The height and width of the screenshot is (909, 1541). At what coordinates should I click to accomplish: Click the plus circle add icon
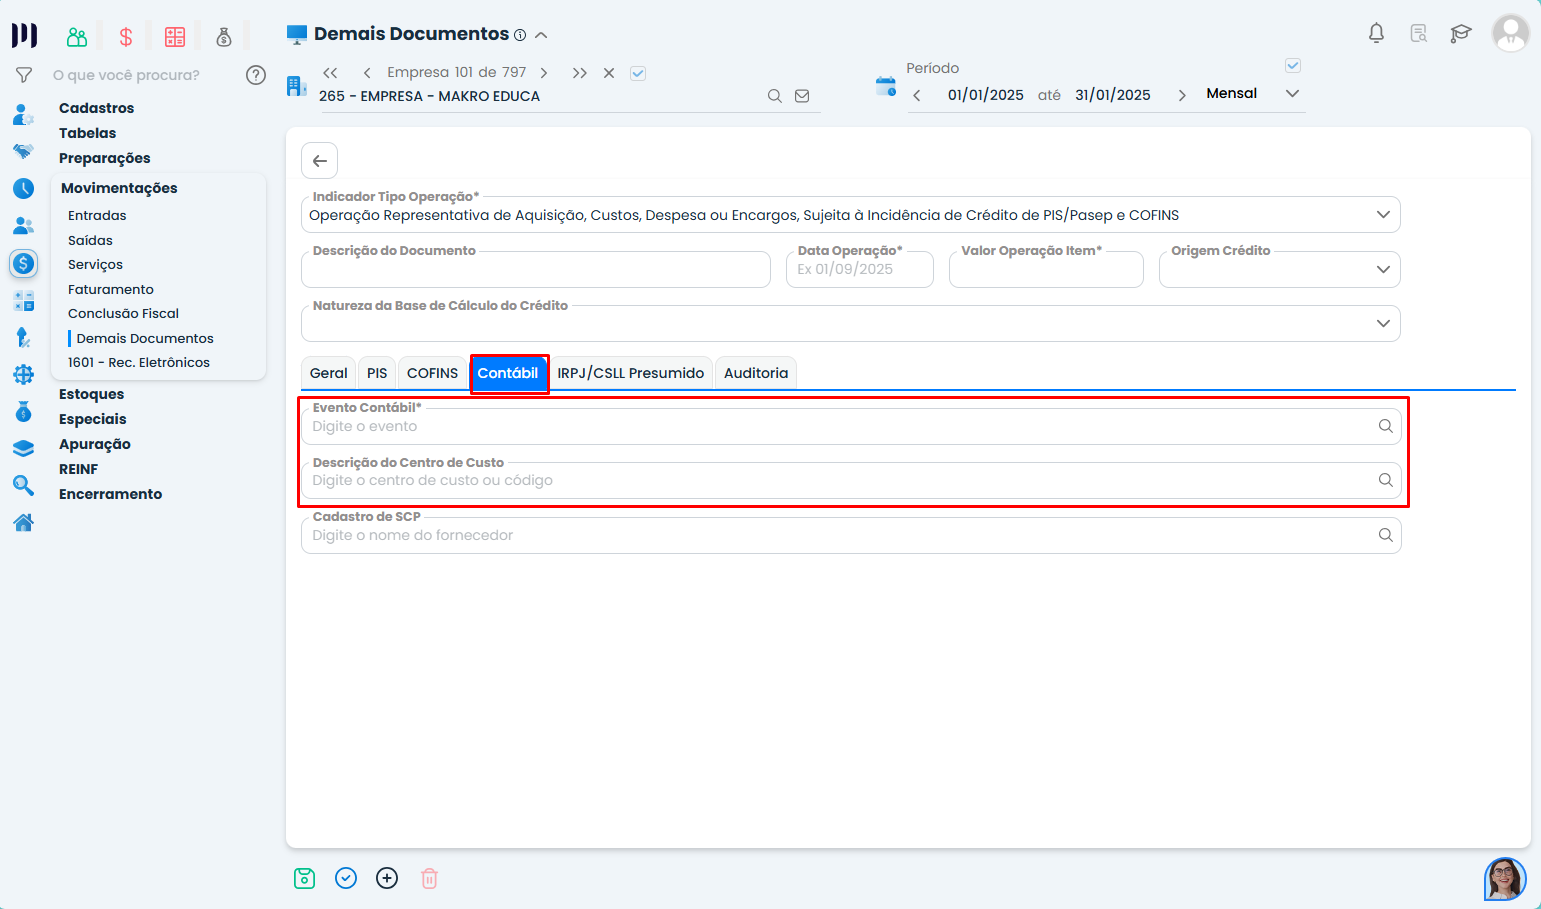[x=387, y=878]
